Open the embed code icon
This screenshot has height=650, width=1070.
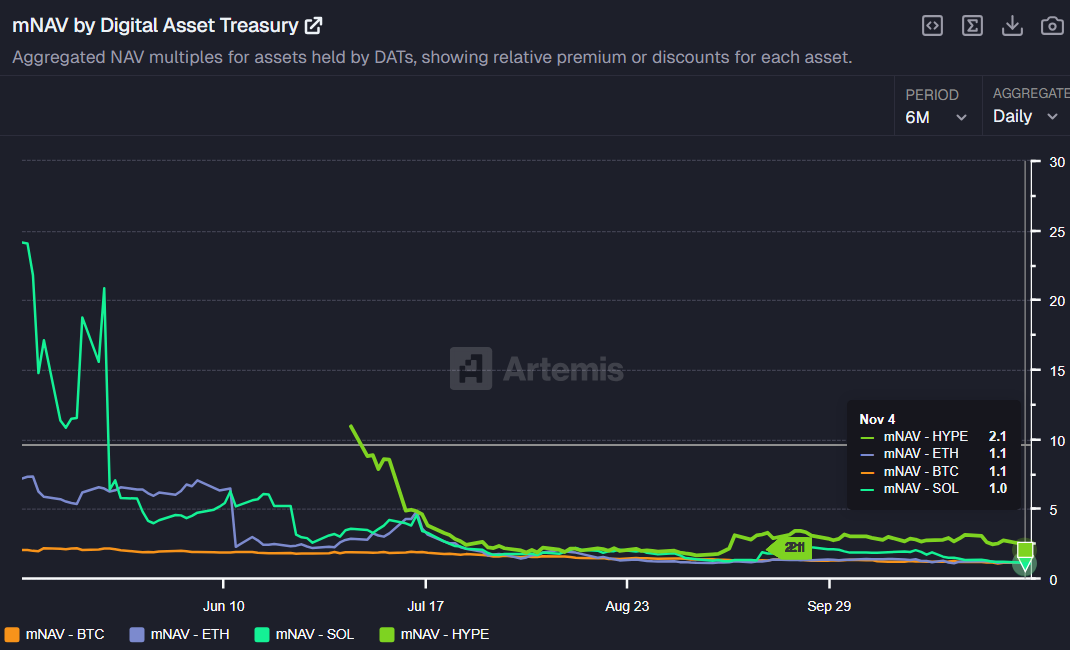pos(932,25)
